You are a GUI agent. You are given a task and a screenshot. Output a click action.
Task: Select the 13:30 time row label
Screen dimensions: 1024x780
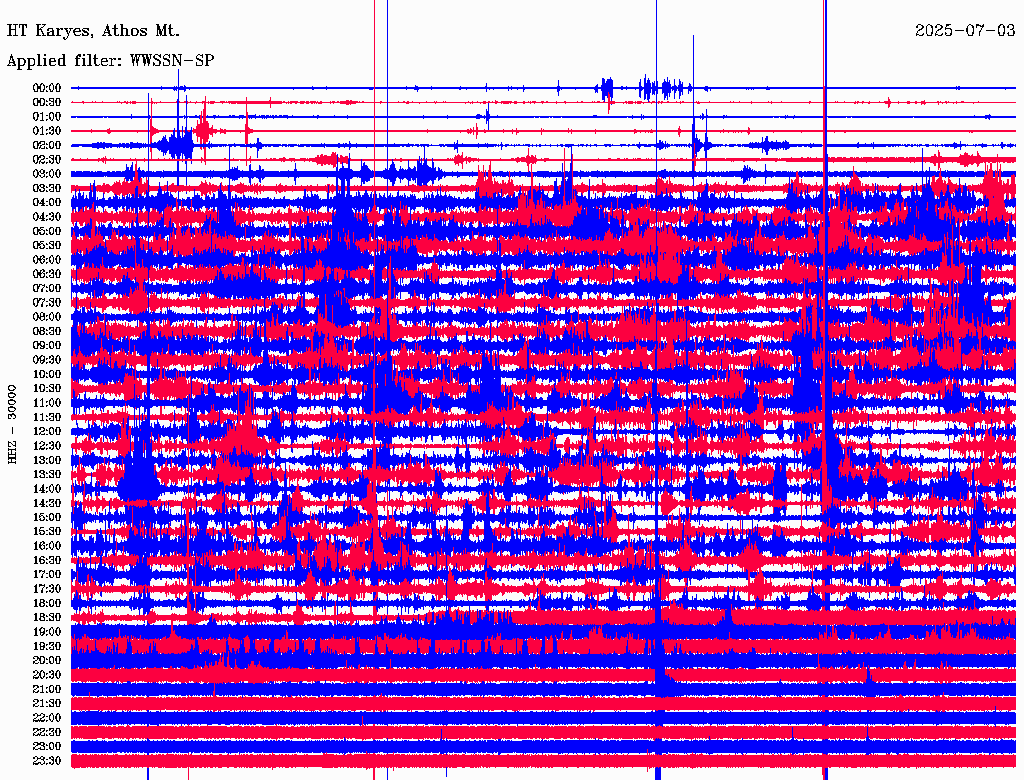pyautogui.click(x=47, y=475)
